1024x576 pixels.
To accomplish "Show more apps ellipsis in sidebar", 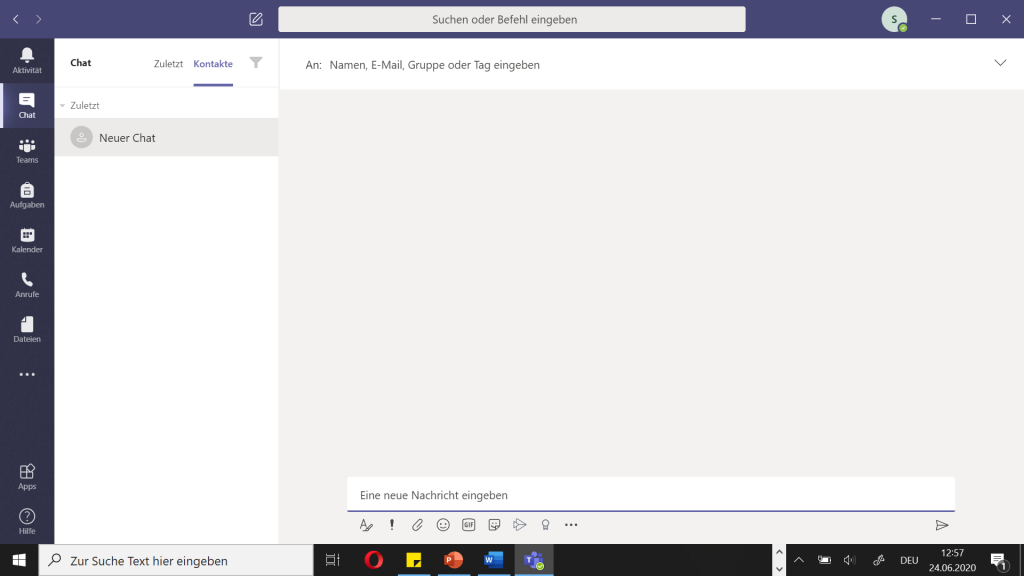I will click(x=27, y=374).
